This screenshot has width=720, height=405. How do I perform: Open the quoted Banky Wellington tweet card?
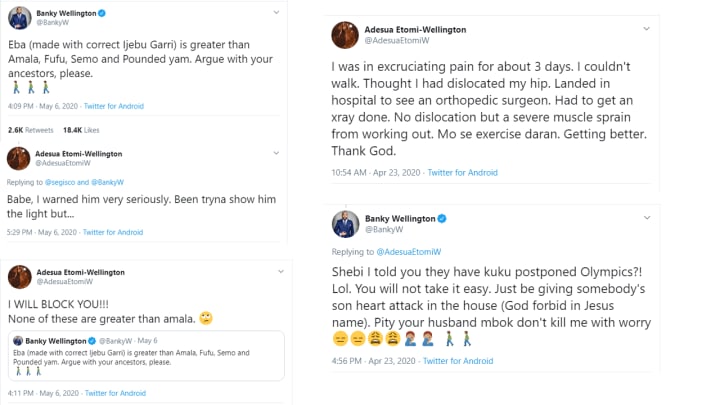tap(150, 360)
